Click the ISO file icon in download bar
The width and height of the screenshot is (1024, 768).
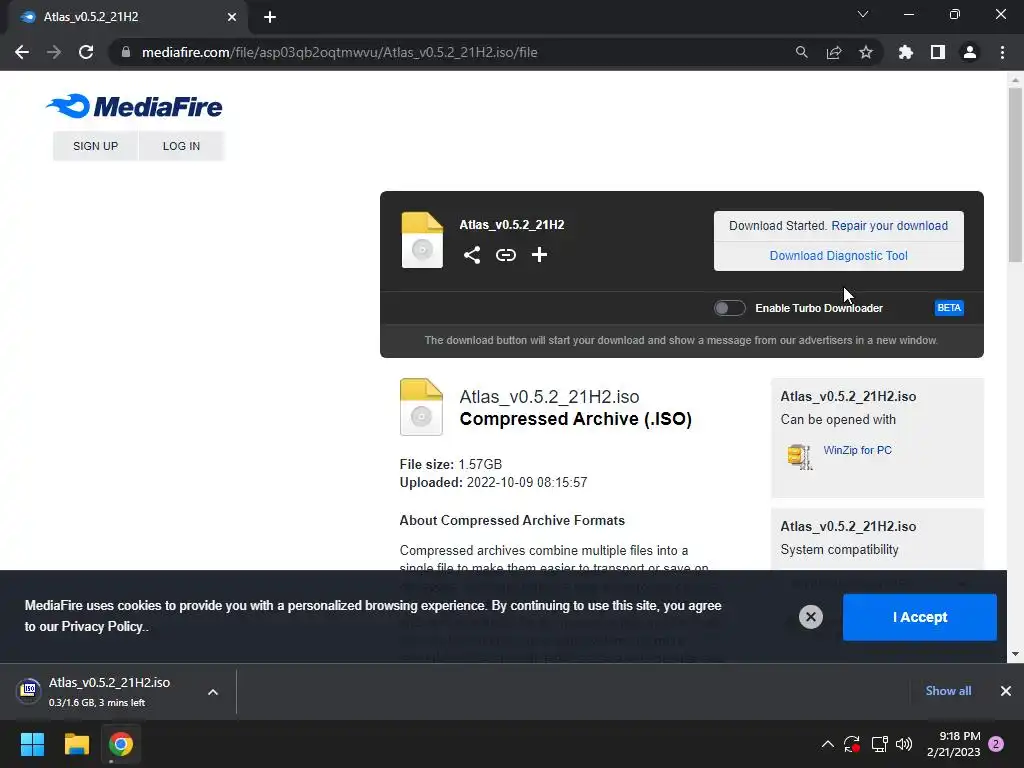(x=29, y=689)
